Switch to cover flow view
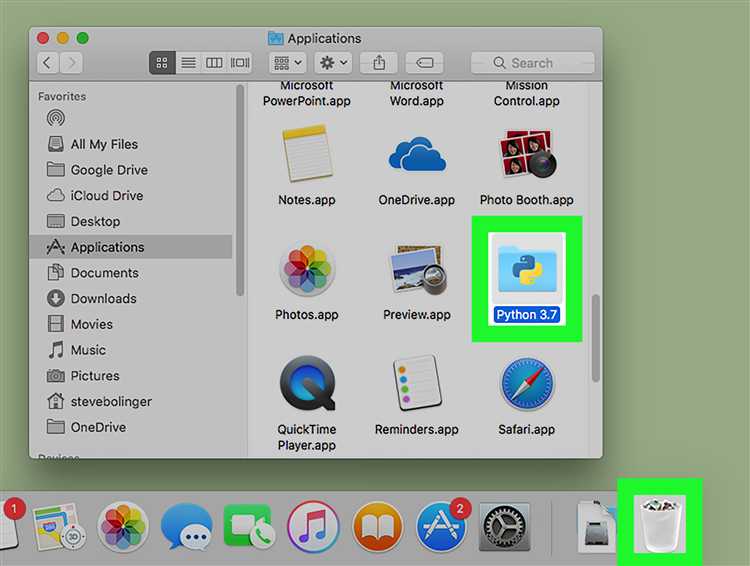 [240, 63]
